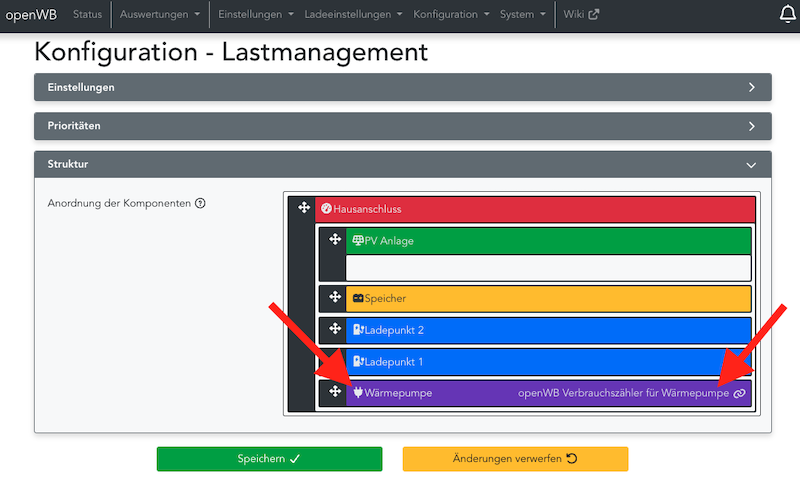Image resolution: width=800 pixels, height=479 pixels.
Task: Select the Ladepunkt 2 component row
Action: tap(548, 330)
